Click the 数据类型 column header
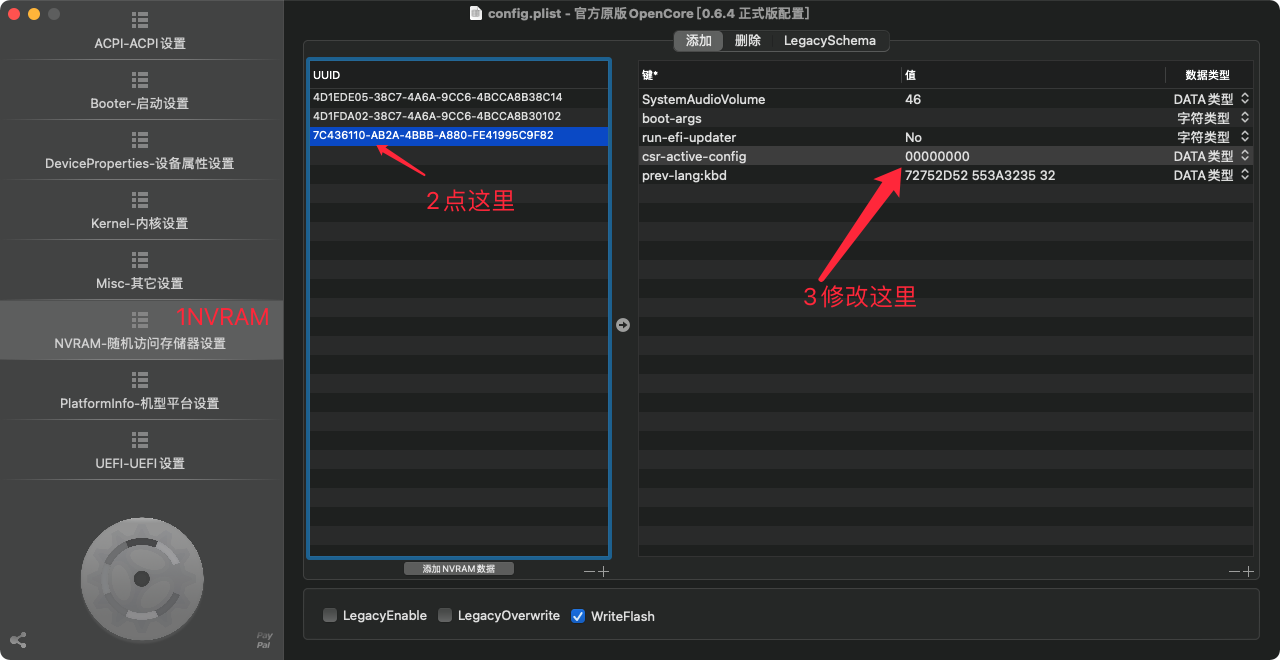1280x660 pixels. coord(1209,75)
